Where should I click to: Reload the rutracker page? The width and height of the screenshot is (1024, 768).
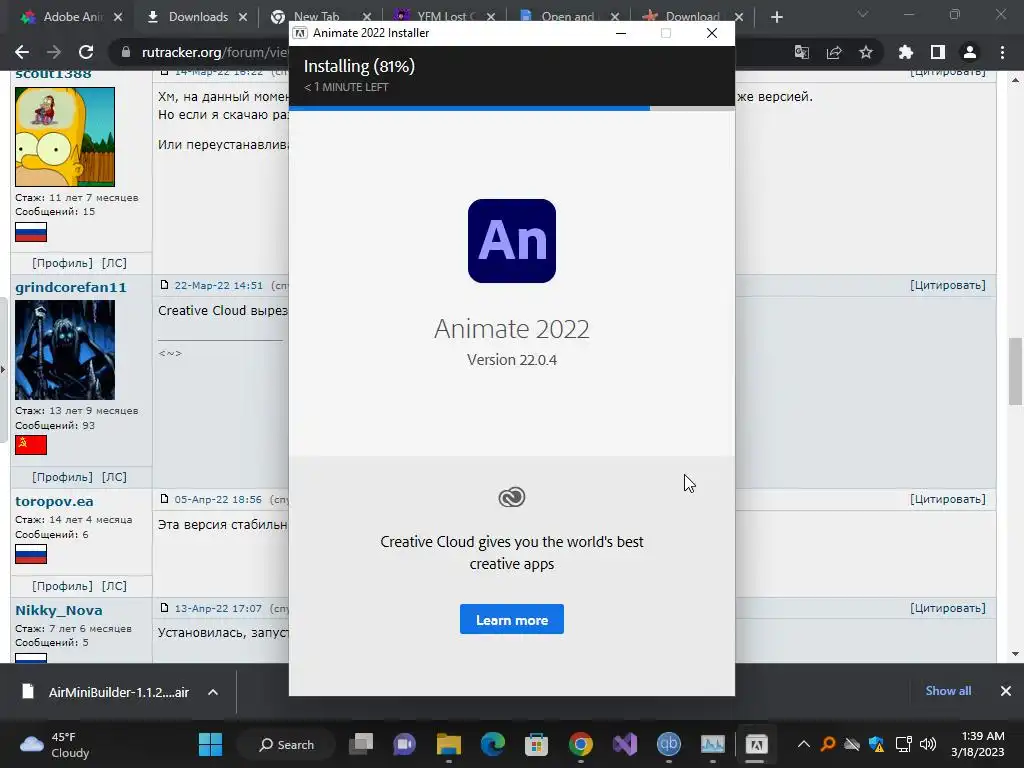coord(86,52)
